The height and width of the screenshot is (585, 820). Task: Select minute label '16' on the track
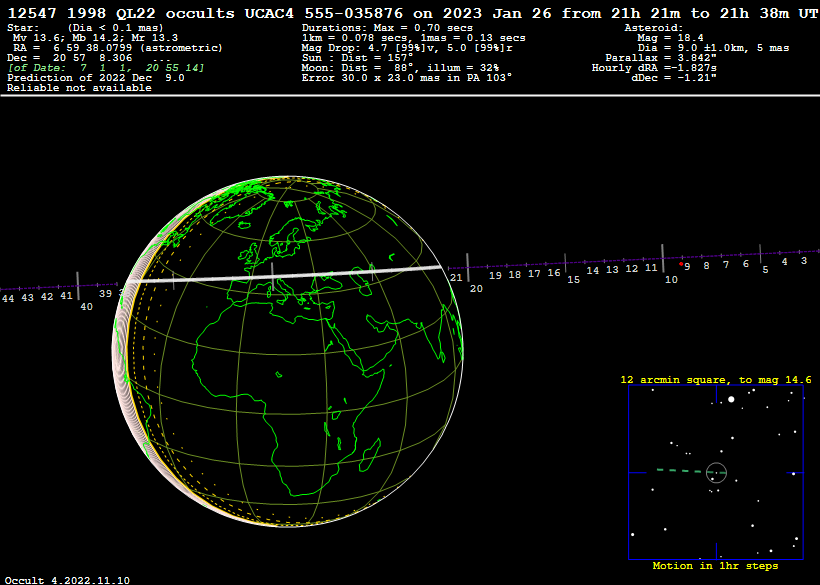click(554, 273)
